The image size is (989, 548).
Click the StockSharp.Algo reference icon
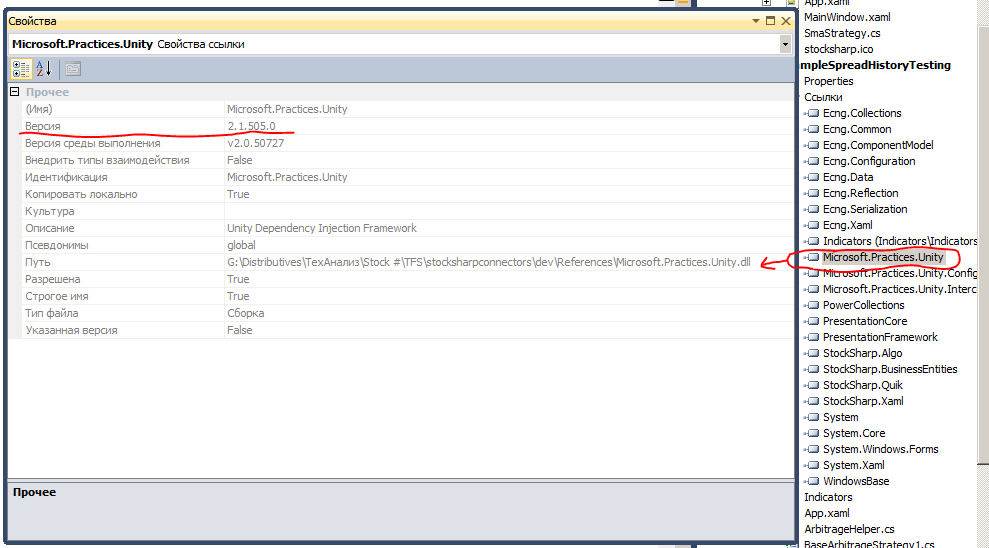click(x=812, y=354)
